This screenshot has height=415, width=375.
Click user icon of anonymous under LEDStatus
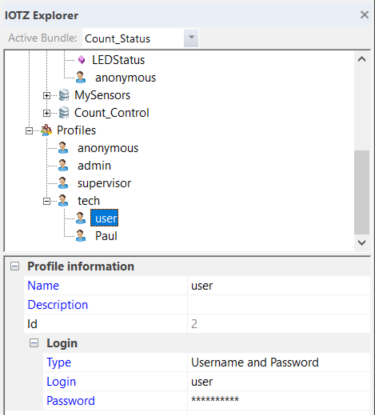click(81, 77)
